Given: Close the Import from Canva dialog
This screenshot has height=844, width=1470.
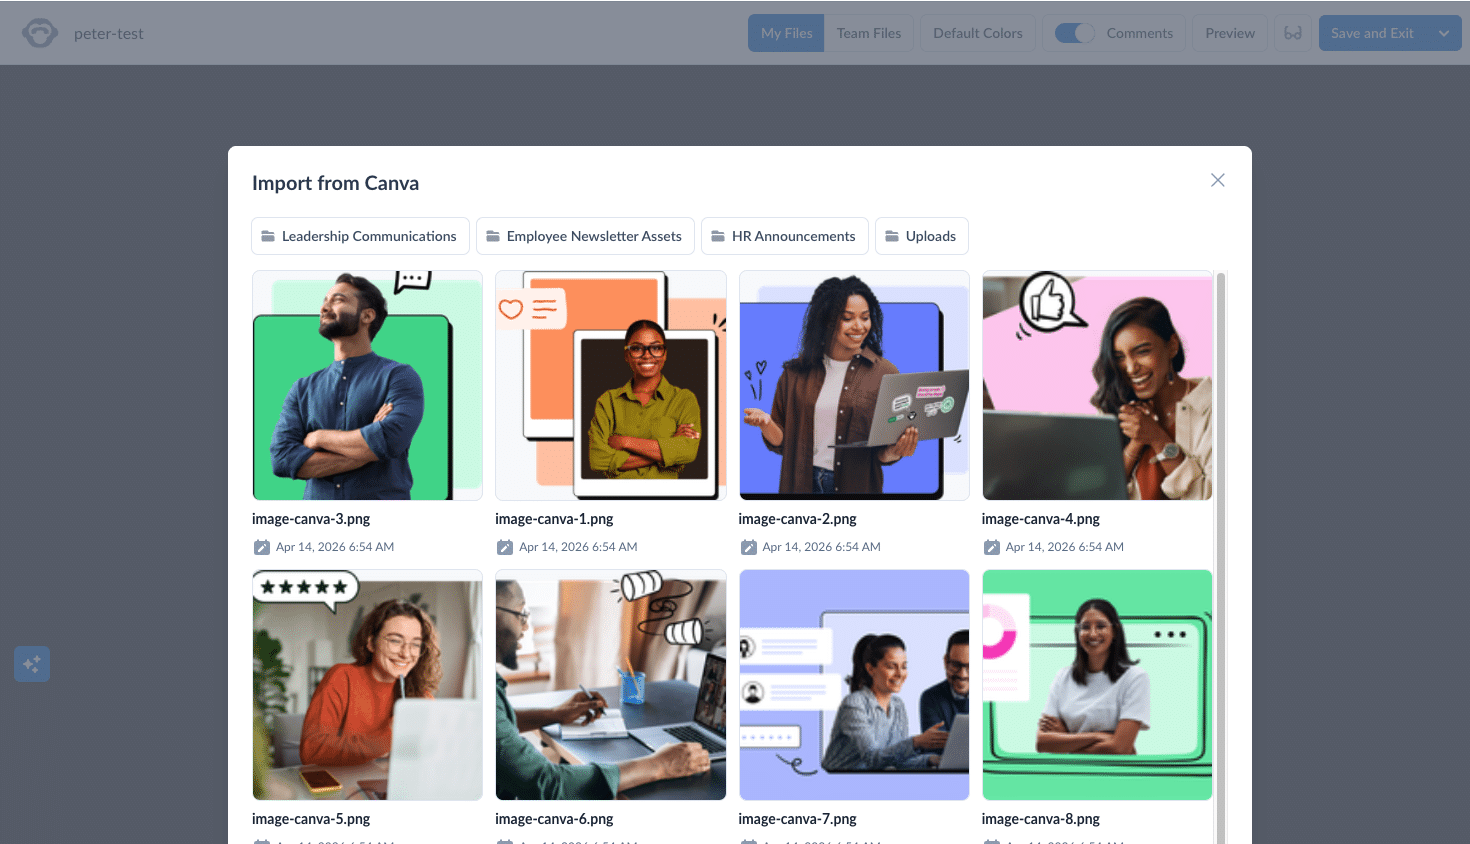Looking at the screenshot, I should click(x=1217, y=180).
